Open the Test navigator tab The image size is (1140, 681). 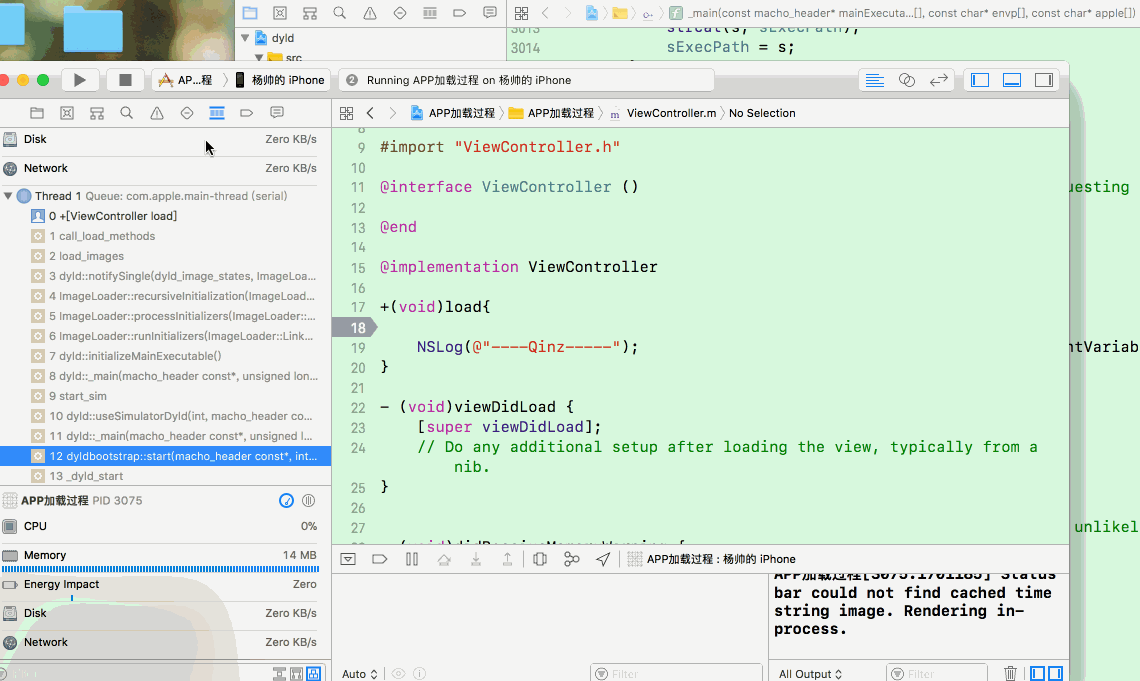click(x=187, y=113)
